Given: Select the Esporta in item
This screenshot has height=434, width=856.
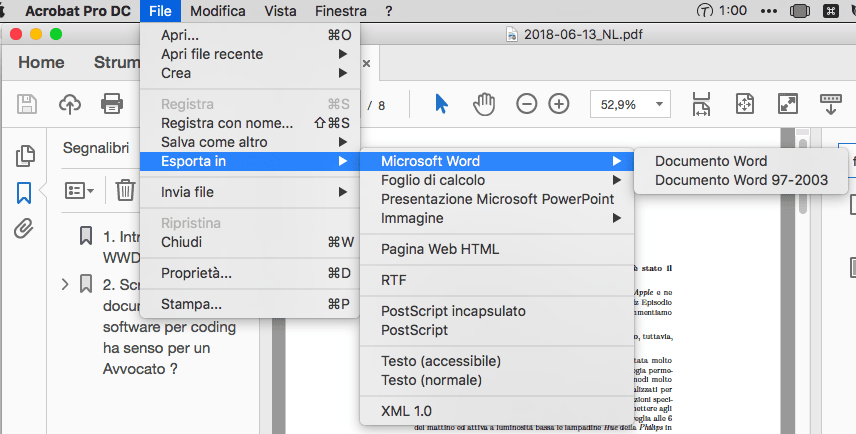Looking at the screenshot, I should (x=250, y=161).
